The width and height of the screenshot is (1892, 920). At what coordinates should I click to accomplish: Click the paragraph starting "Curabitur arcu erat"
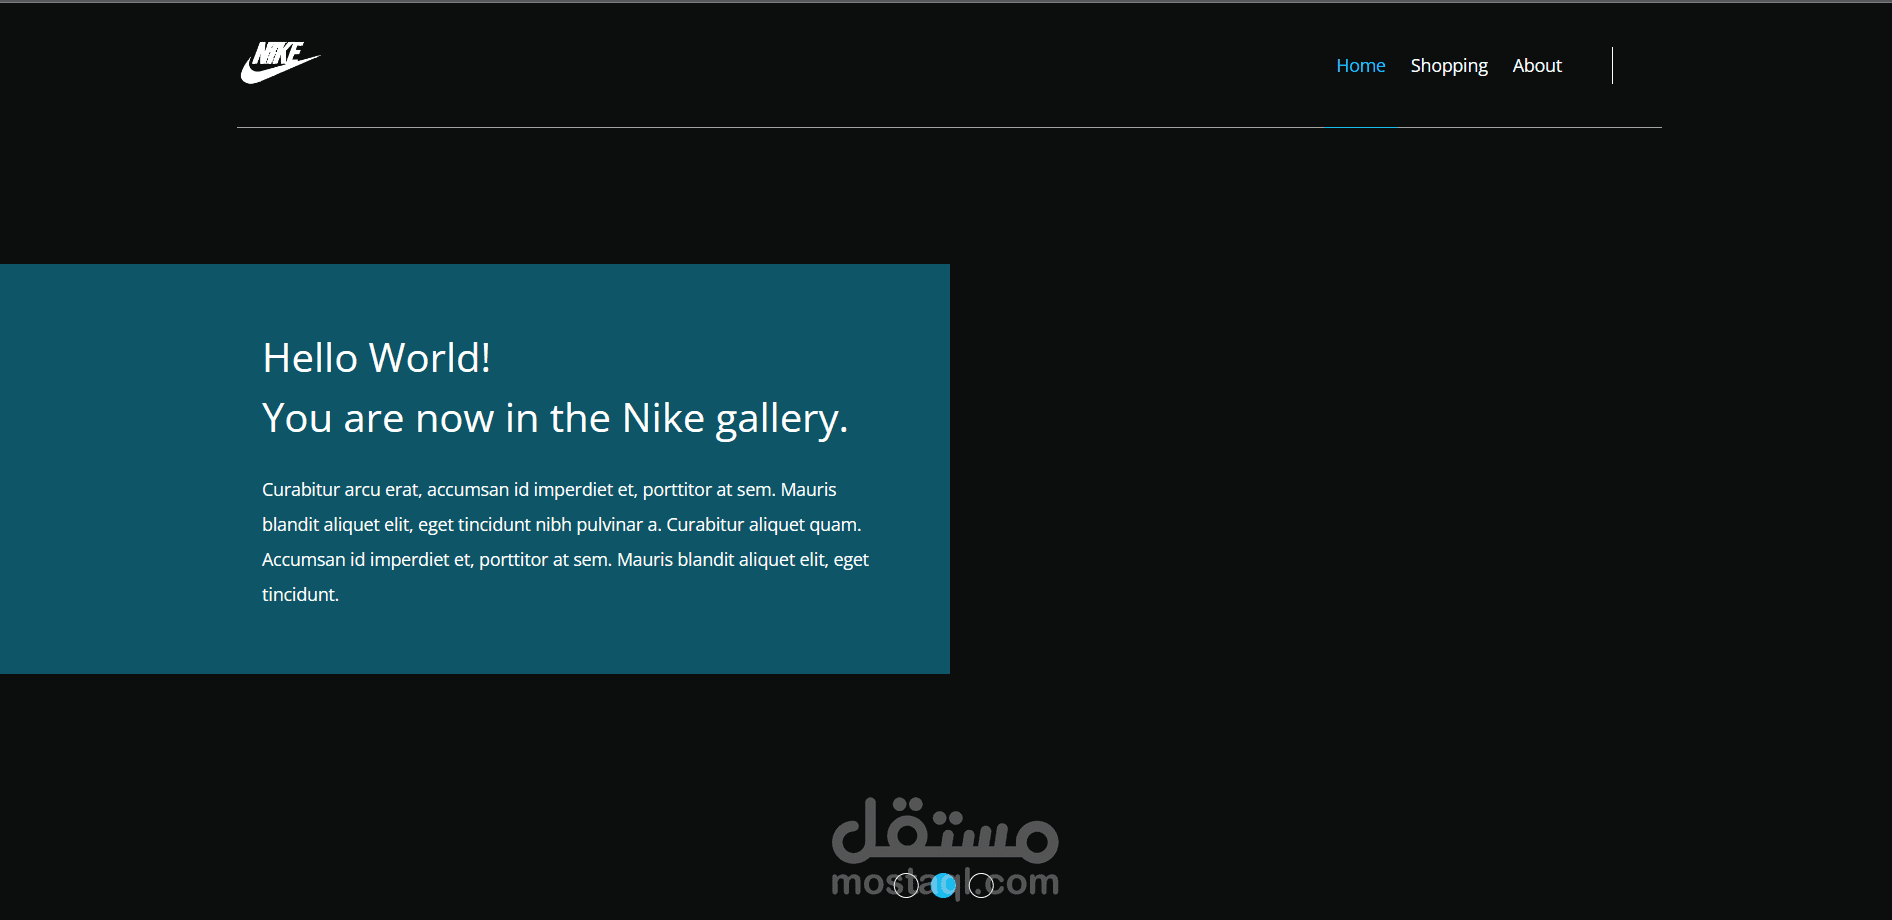tap(565, 542)
